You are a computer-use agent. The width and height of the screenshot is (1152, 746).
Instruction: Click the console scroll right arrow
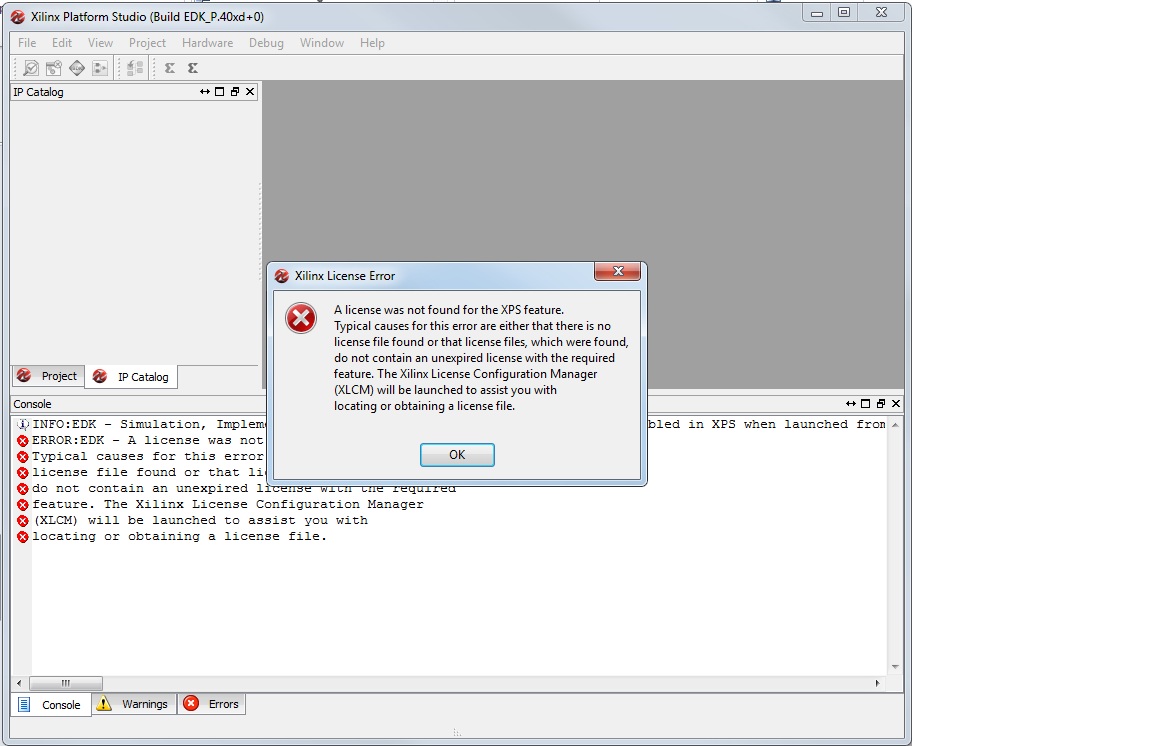[x=878, y=684]
